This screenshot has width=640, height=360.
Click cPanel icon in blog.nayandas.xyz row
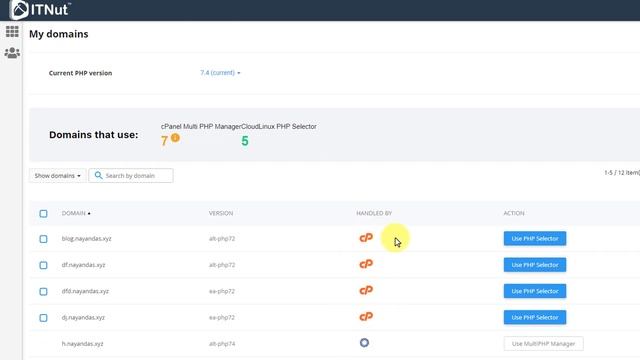366,238
